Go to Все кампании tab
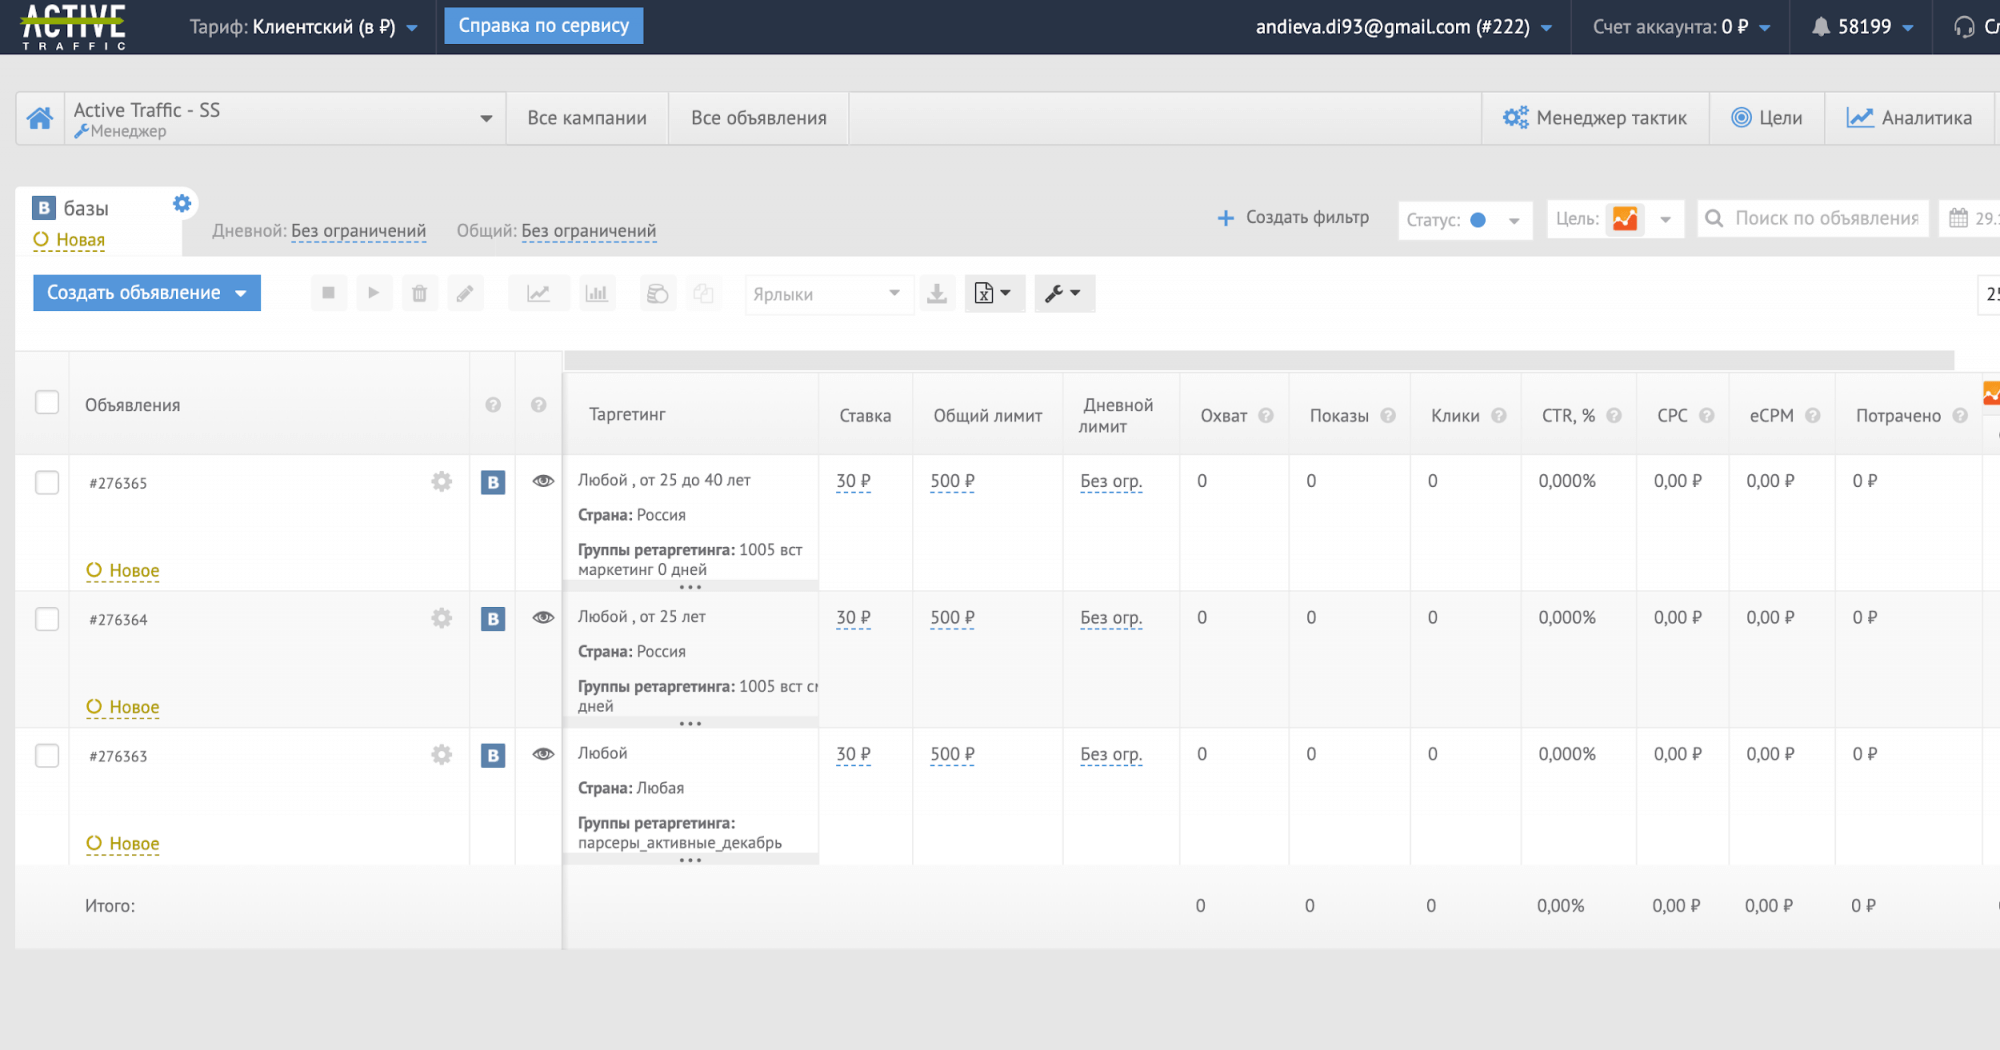Screen dimensions: 2000x1050 pyautogui.click(x=587, y=118)
